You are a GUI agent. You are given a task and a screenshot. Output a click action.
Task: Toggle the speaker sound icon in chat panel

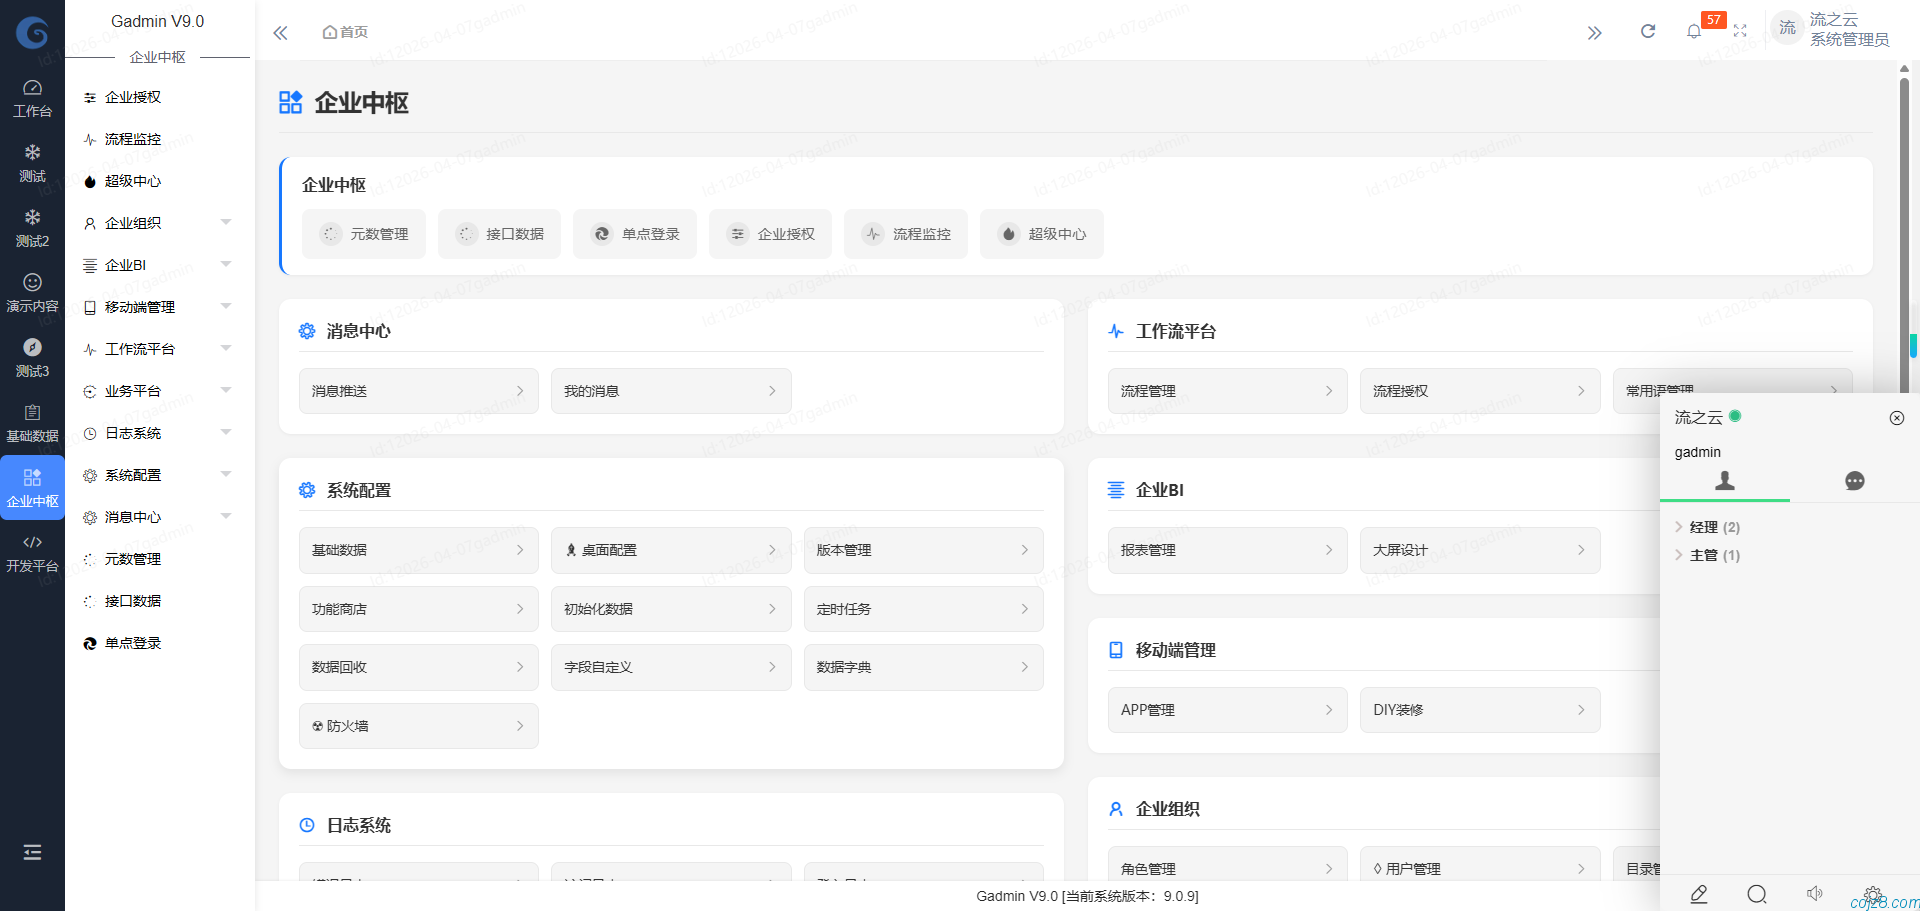point(1816,894)
